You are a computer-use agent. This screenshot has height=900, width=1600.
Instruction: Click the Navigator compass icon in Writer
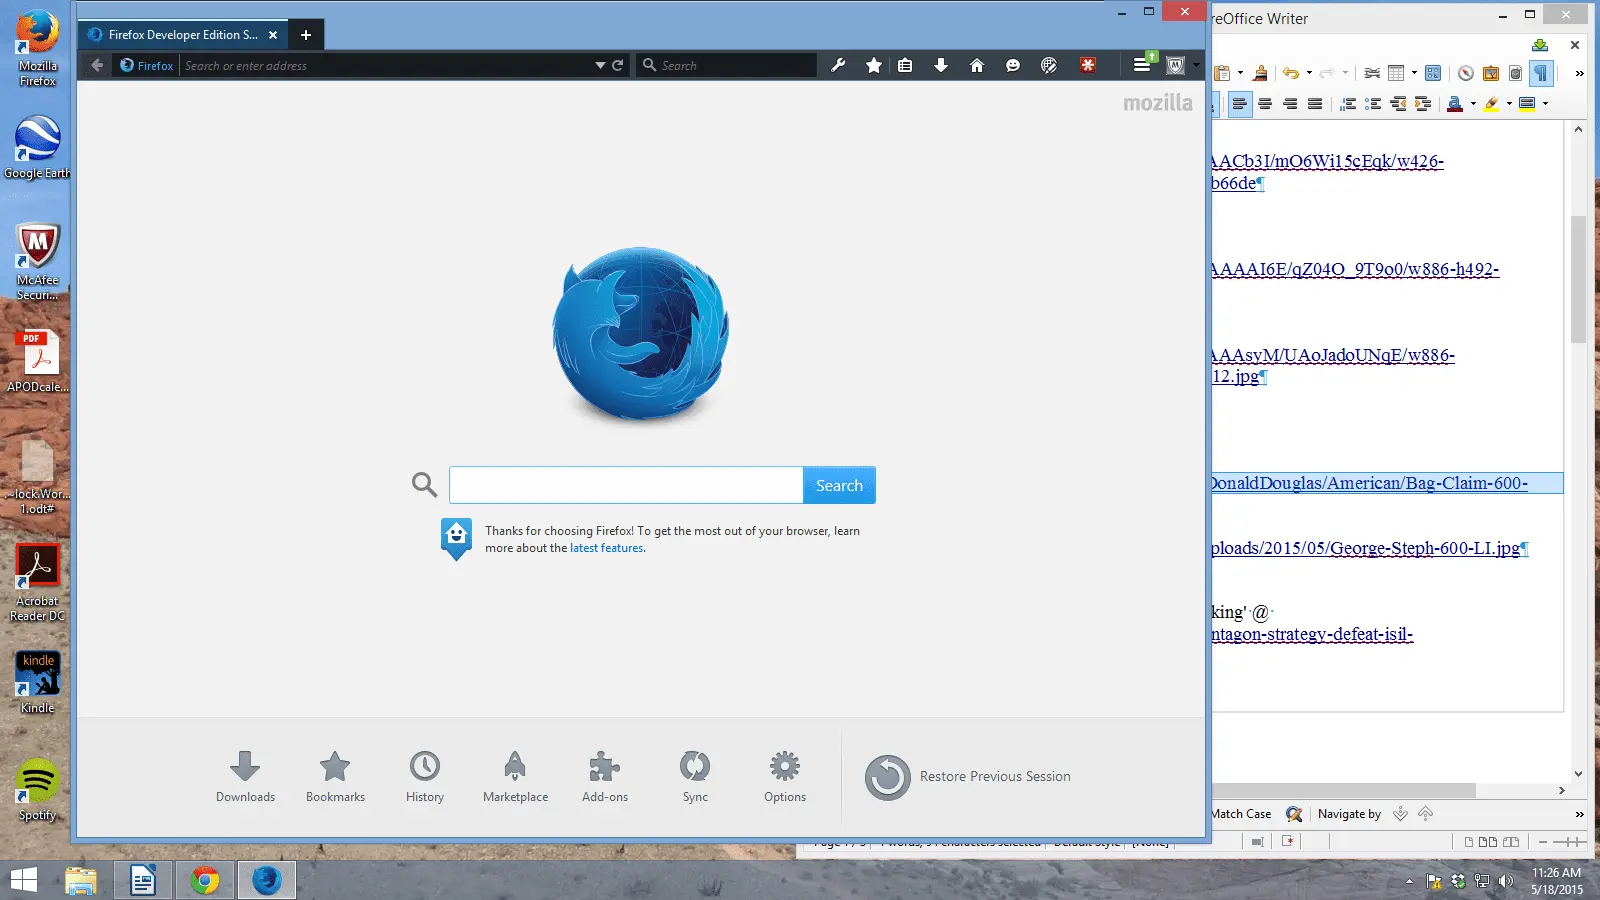1465,73
